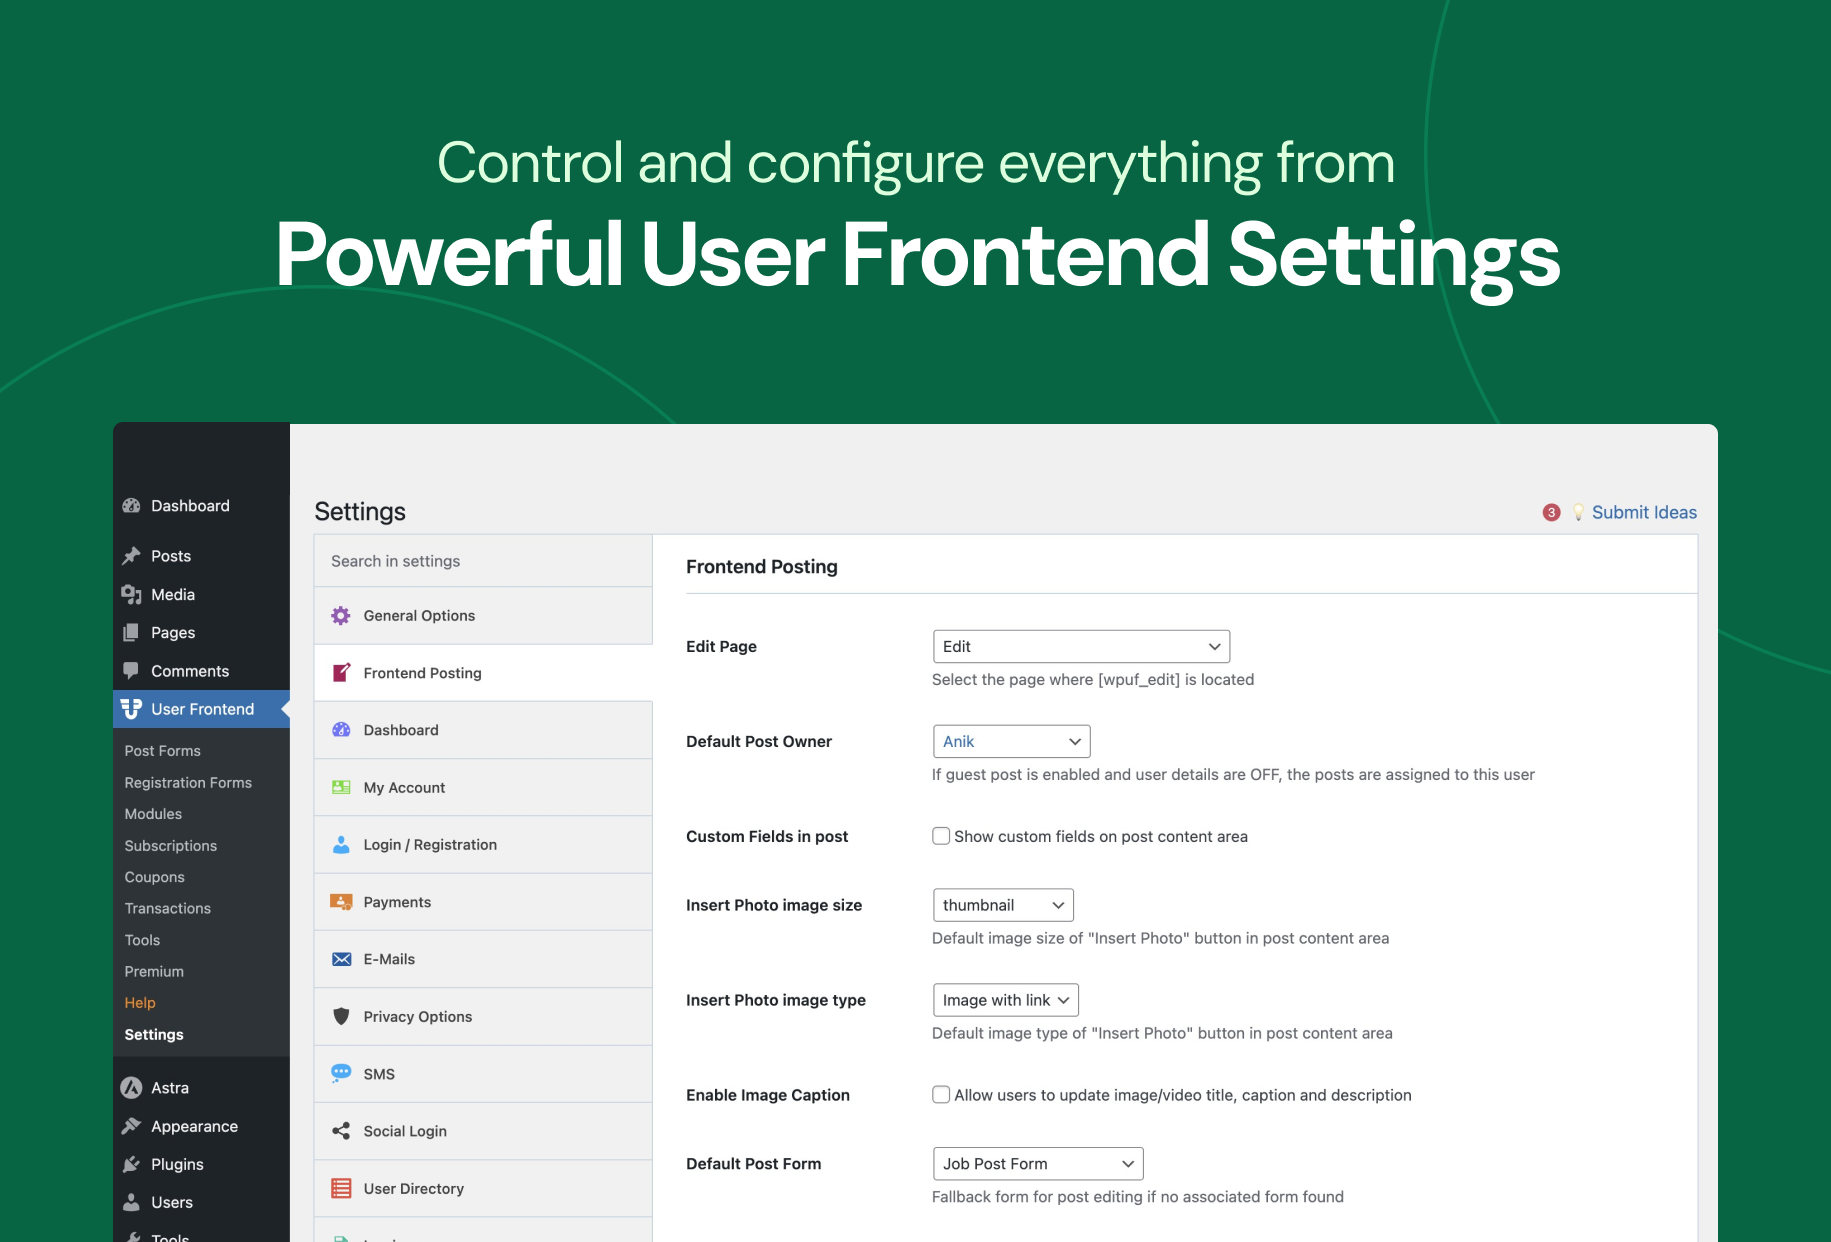The image size is (1831, 1242).
Task: Switch to the My Account settings tab
Action: pos(404,788)
